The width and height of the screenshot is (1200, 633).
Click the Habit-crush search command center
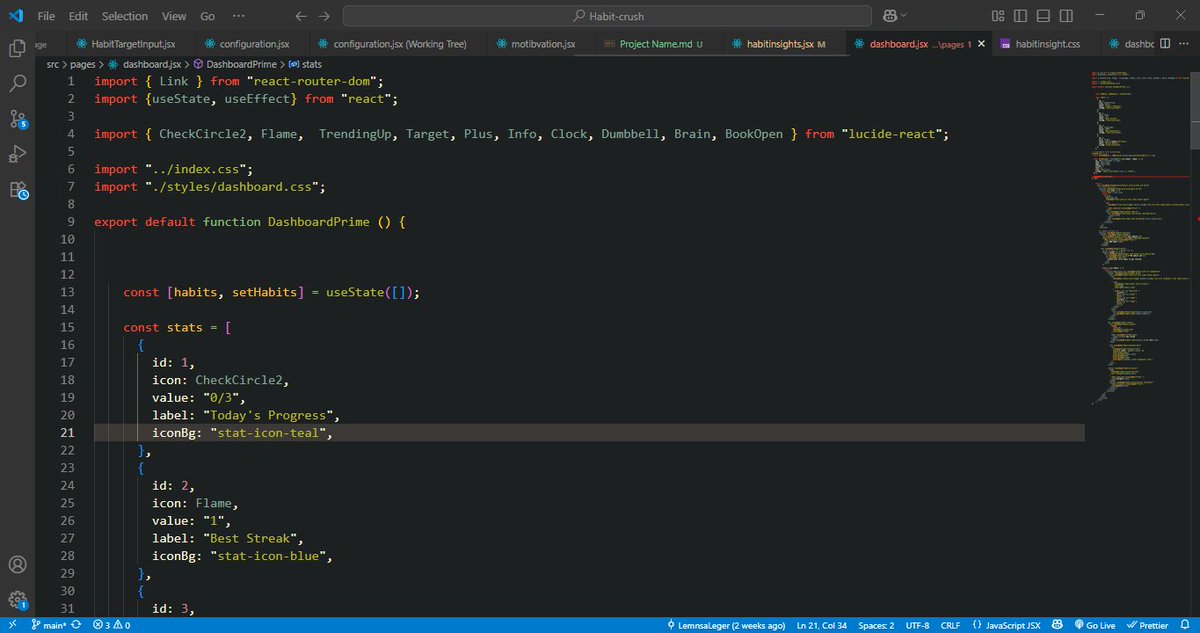(x=607, y=16)
